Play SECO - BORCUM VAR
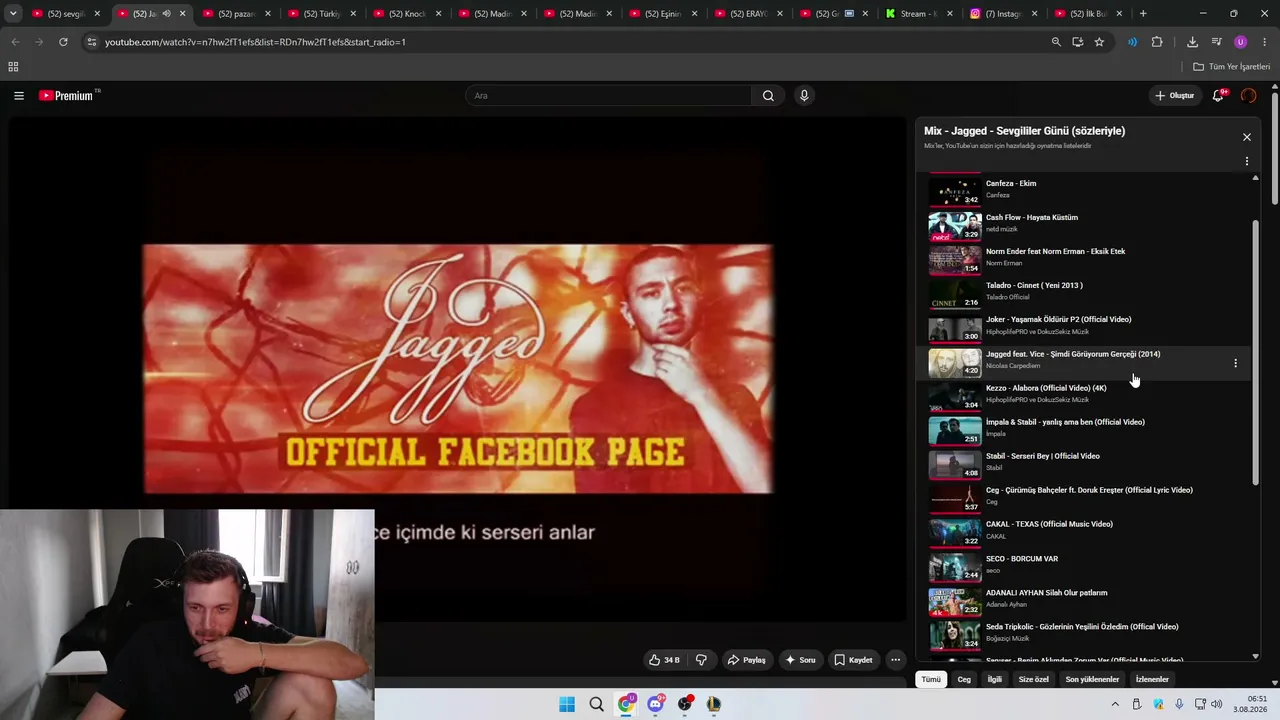 tap(1085, 565)
